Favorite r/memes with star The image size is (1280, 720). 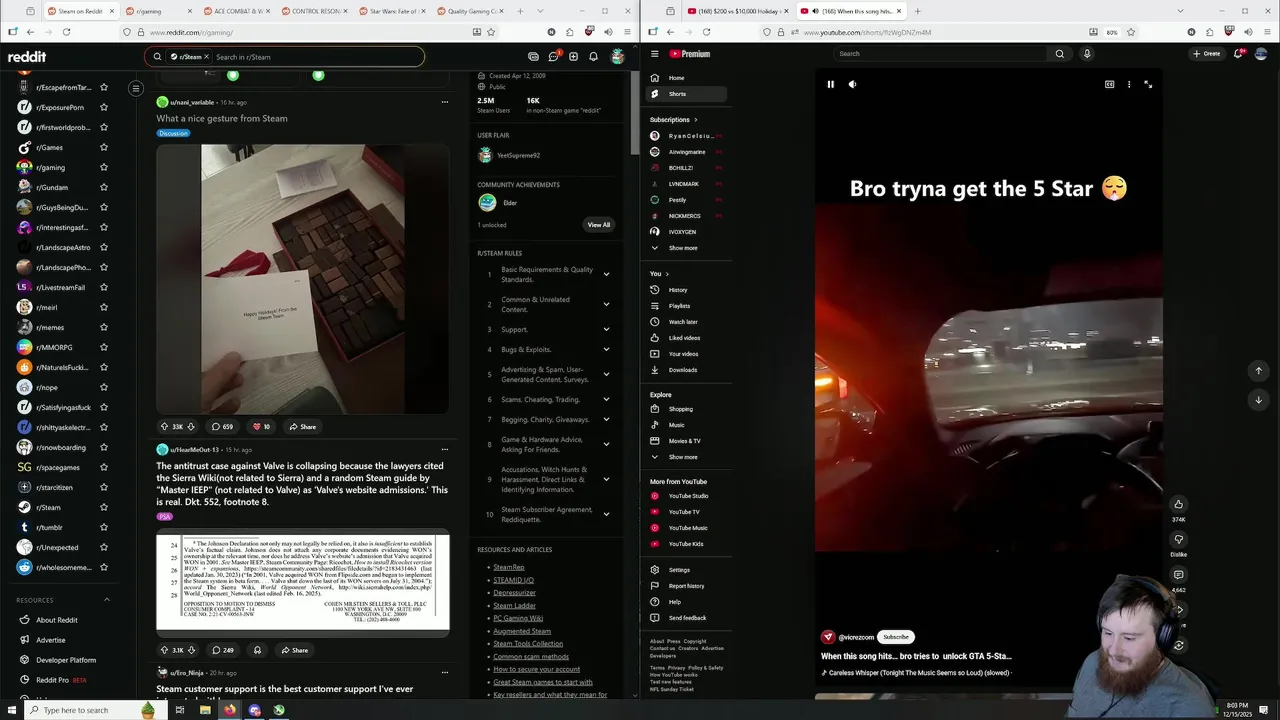point(104,328)
